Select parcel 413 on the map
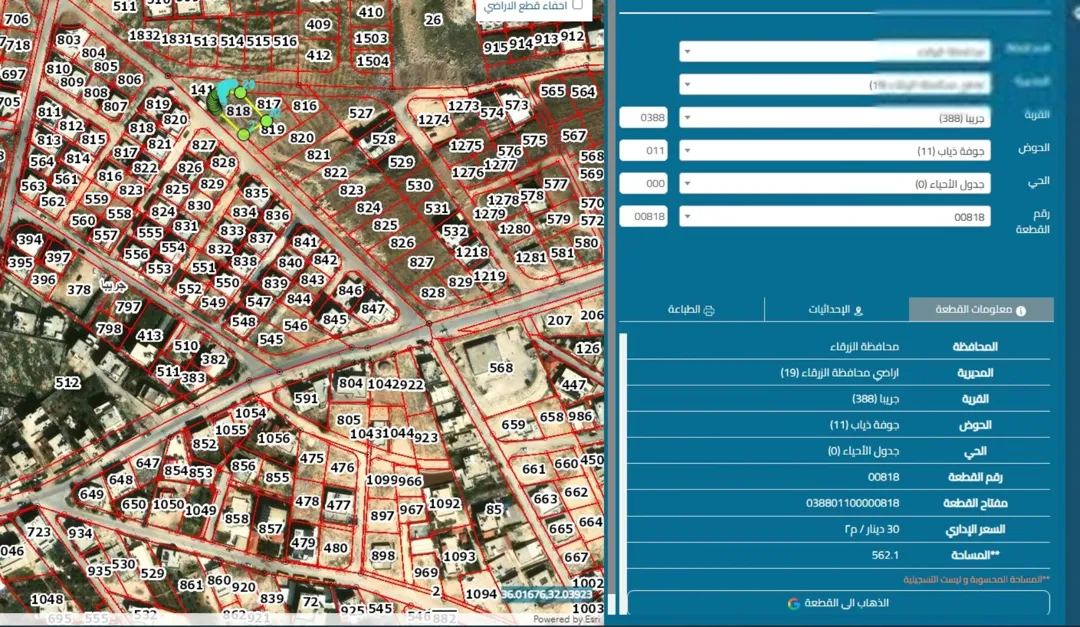Viewport: 1080px width, 627px height. 149,336
